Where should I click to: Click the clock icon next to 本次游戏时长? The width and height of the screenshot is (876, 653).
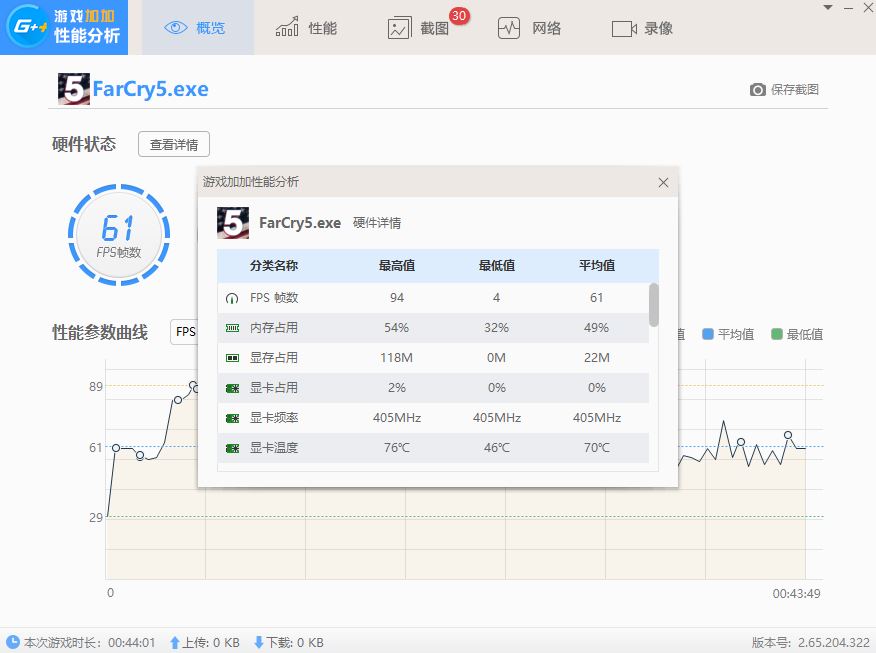coord(10,643)
